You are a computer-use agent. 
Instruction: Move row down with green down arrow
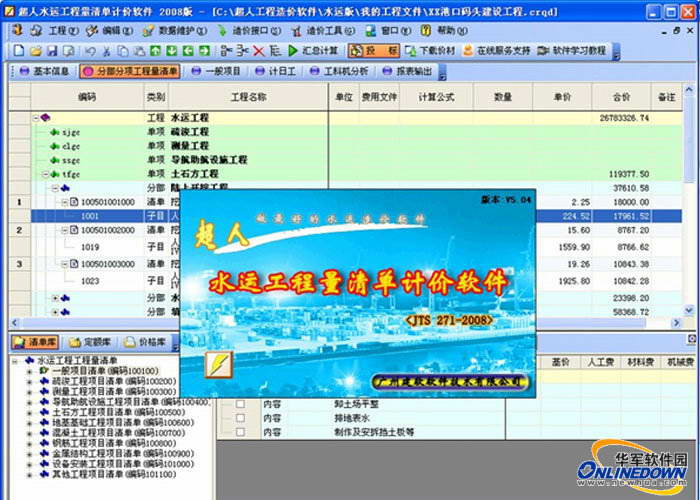171,51
